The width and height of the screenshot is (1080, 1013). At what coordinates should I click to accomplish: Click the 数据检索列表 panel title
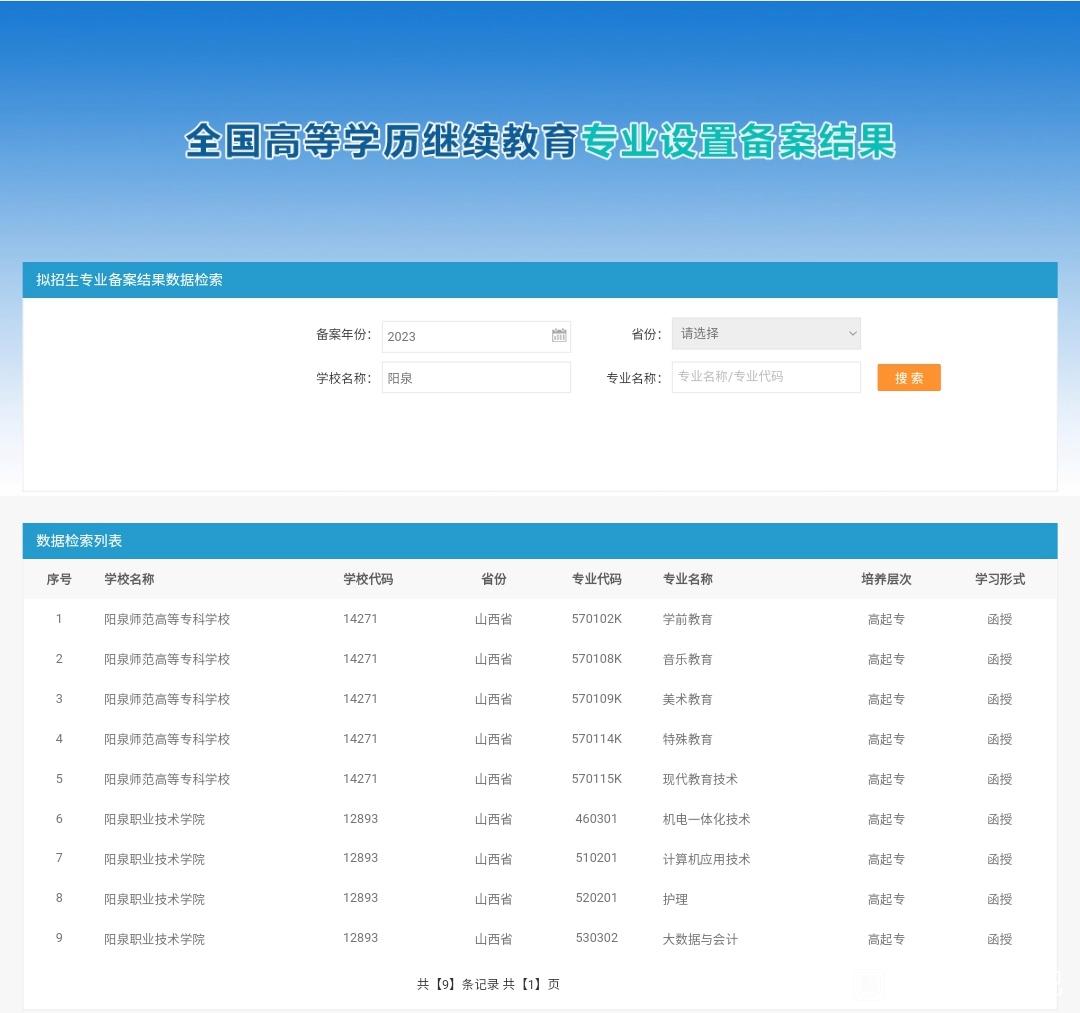[79, 541]
